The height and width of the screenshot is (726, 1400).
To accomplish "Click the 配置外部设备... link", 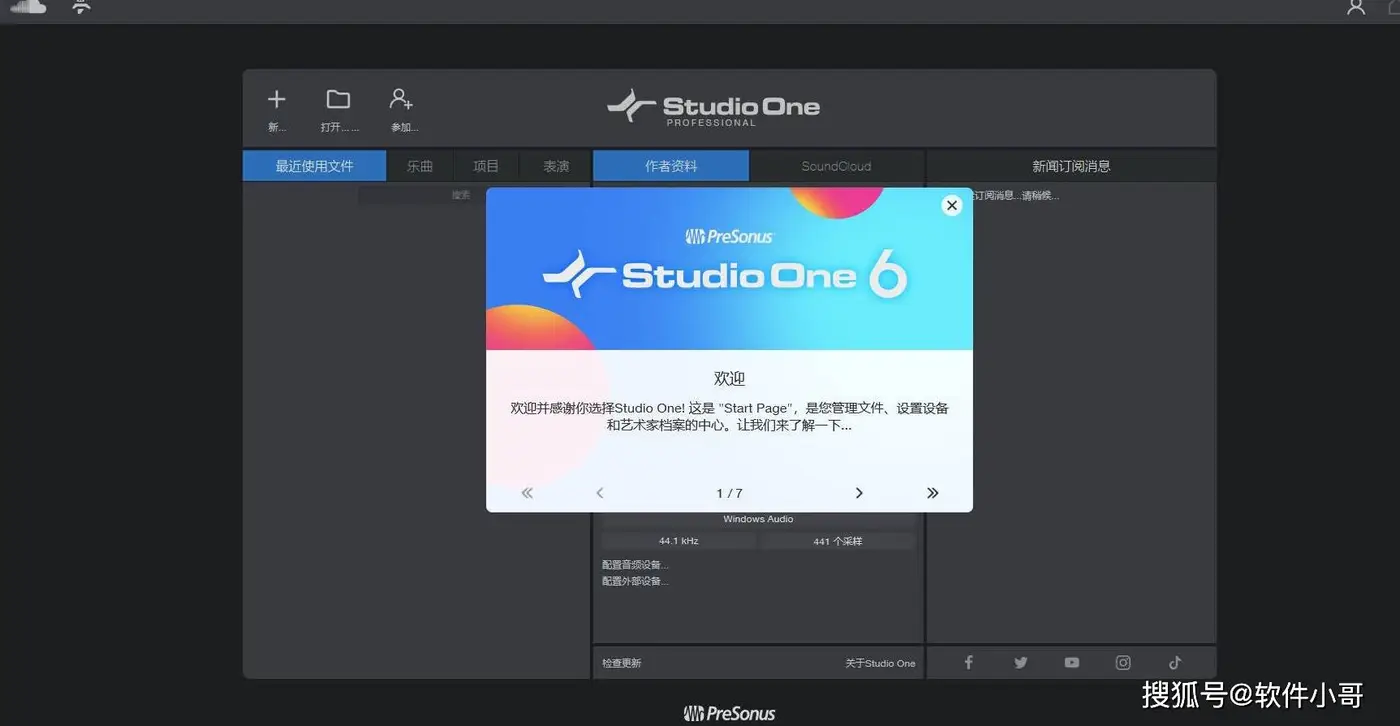I will (x=635, y=581).
